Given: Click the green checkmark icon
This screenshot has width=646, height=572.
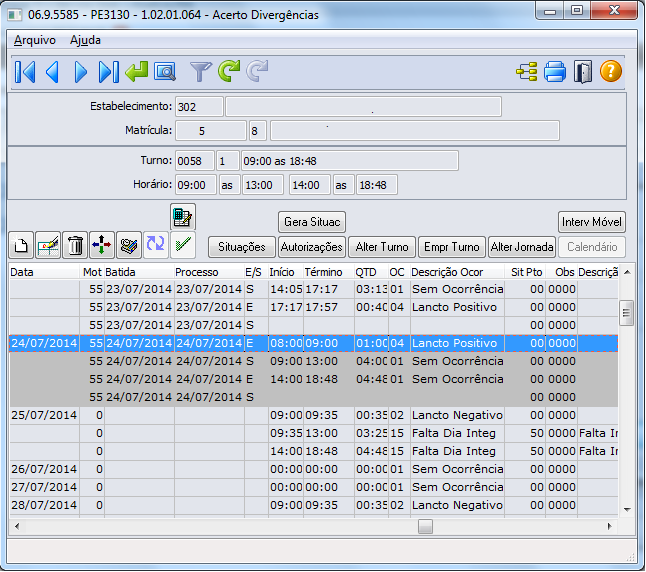Looking at the screenshot, I should (x=183, y=245).
